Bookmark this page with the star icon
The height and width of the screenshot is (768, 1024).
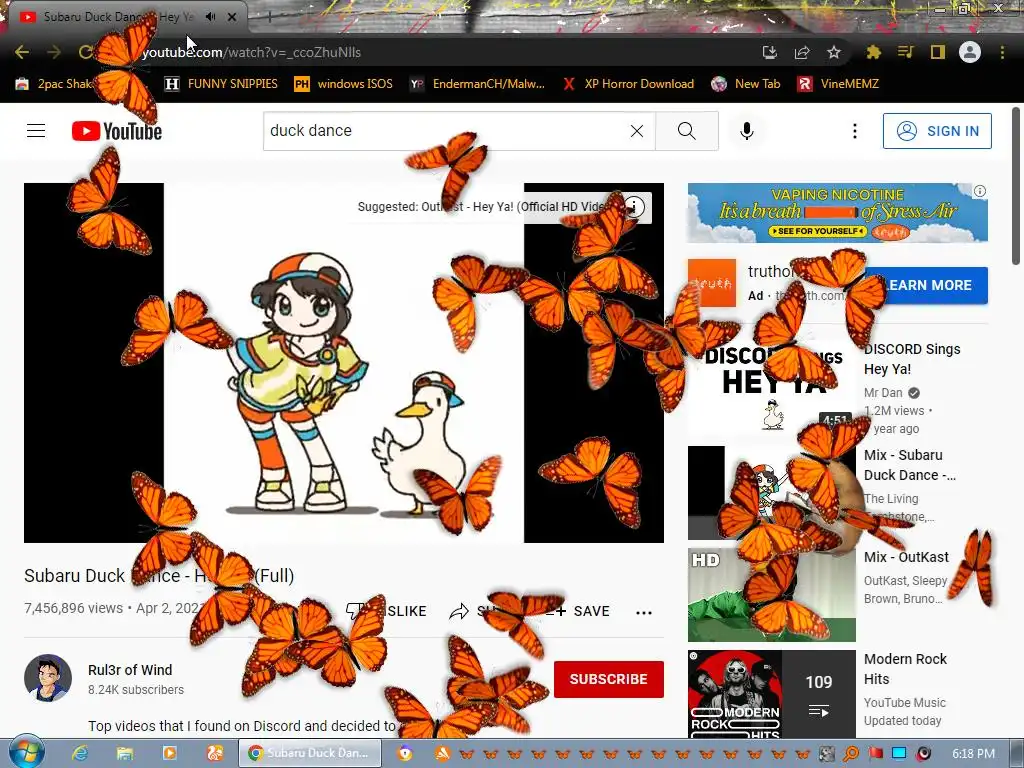click(834, 52)
